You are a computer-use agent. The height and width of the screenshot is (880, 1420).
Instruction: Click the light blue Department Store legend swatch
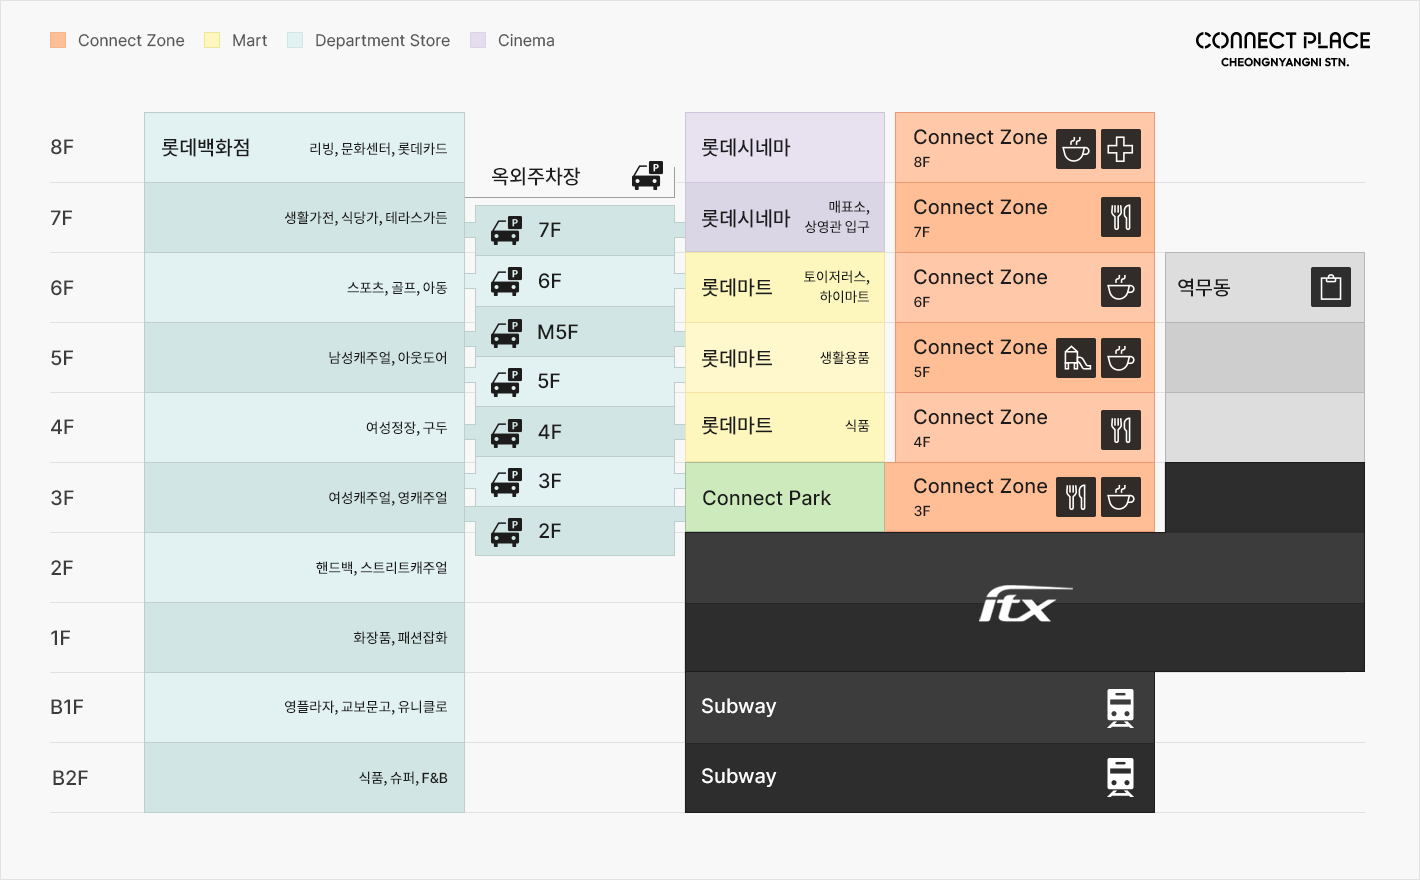[295, 40]
